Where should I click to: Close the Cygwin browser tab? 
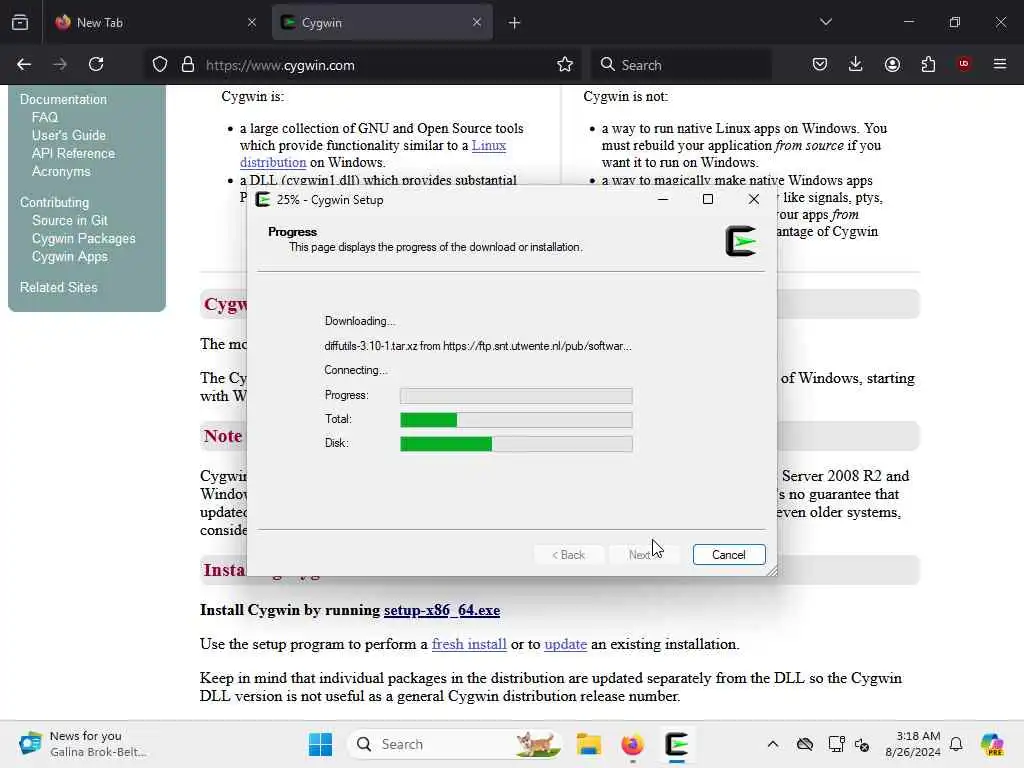pyautogui.click(x=477, y=22)
